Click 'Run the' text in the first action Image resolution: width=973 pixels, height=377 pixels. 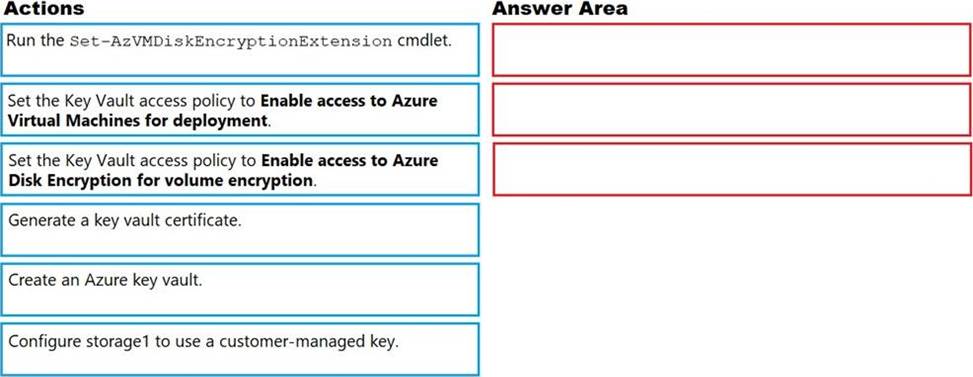pyautogui.click(x=35, y=42)
